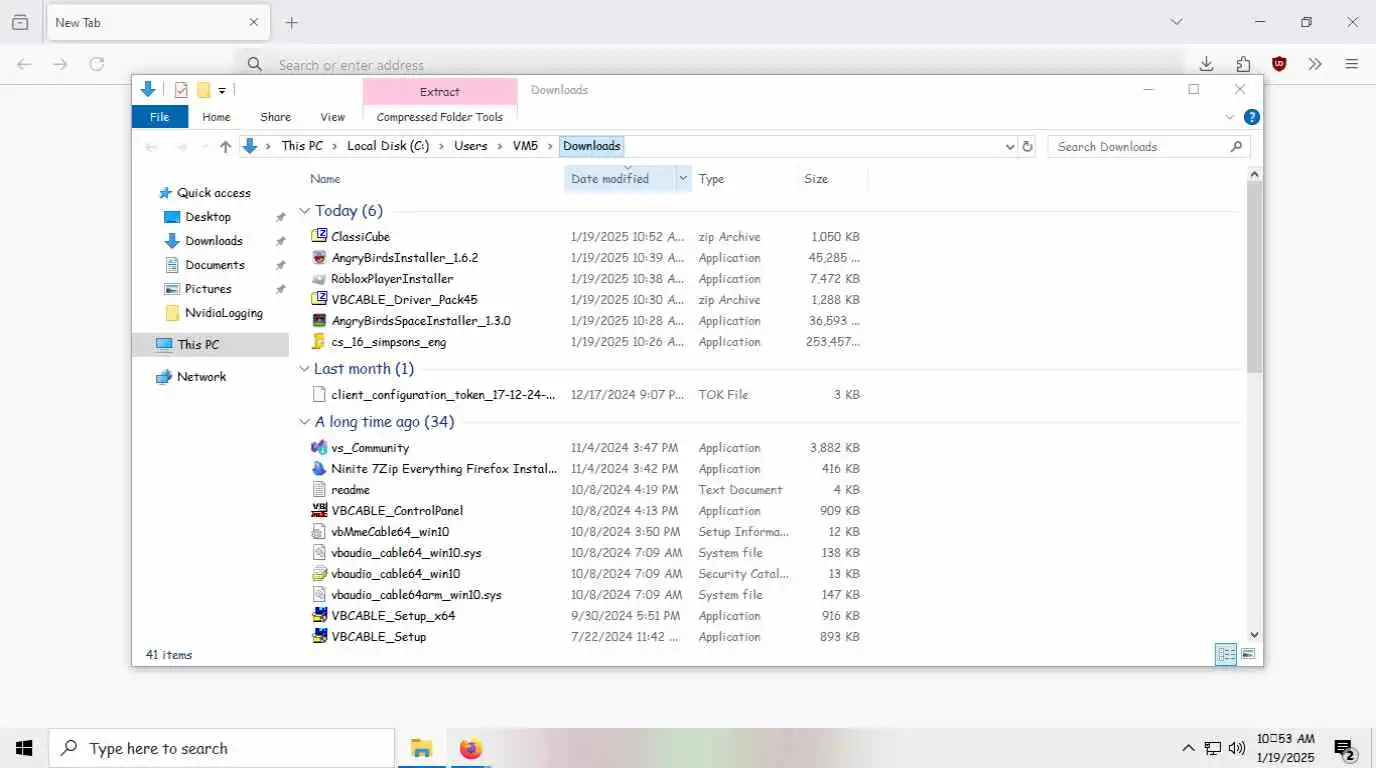
Task: Go up one folder level arrow
Action: tap(225, 146)
